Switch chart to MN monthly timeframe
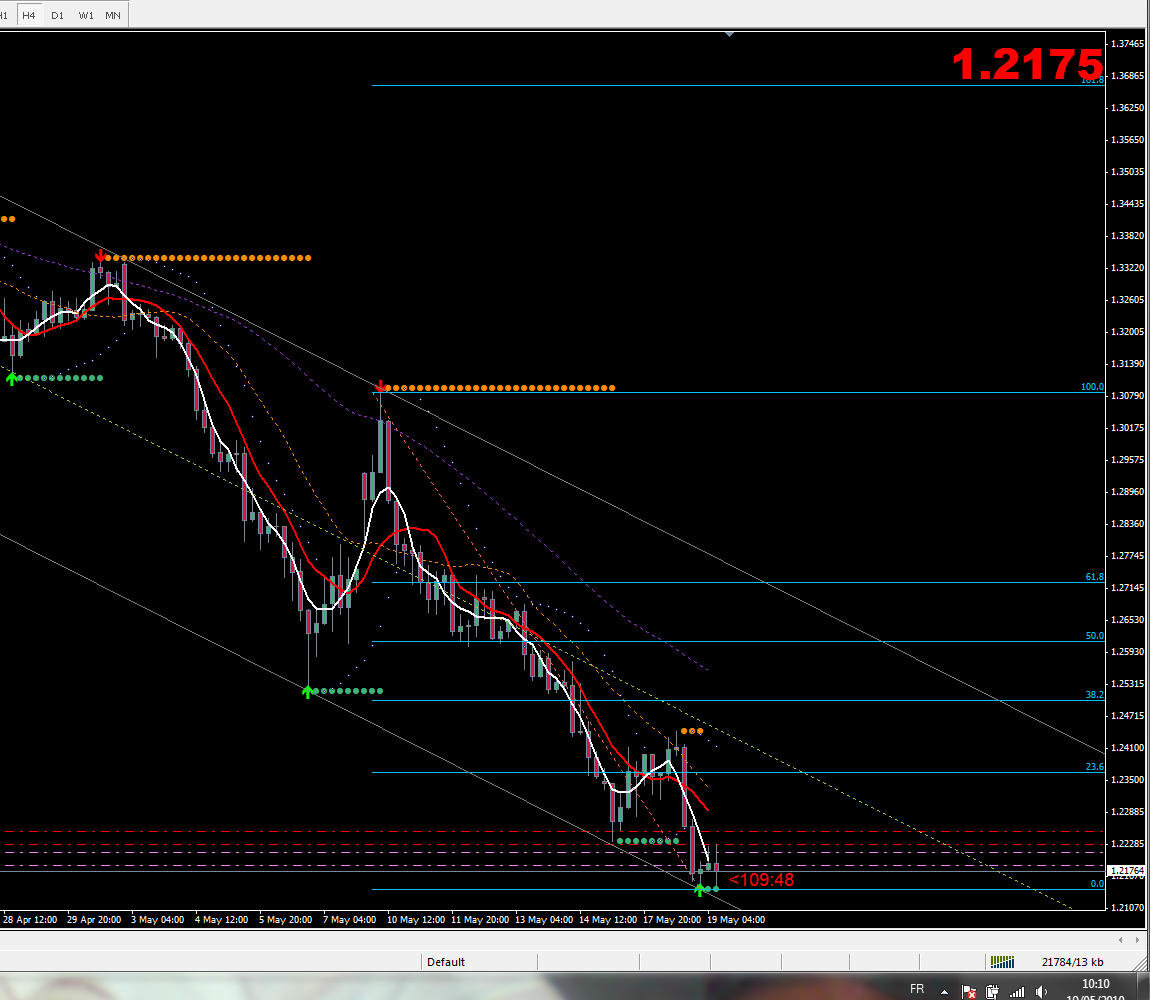 point(113,15)
